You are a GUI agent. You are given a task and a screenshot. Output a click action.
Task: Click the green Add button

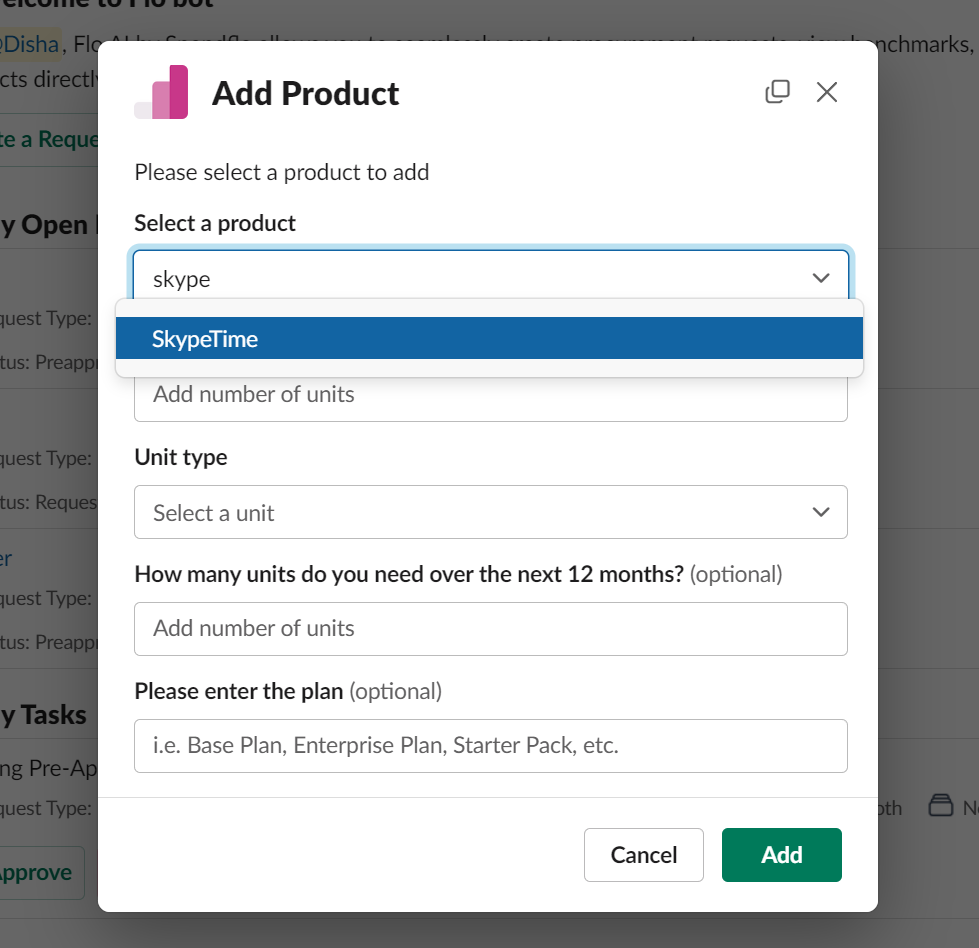782,855
